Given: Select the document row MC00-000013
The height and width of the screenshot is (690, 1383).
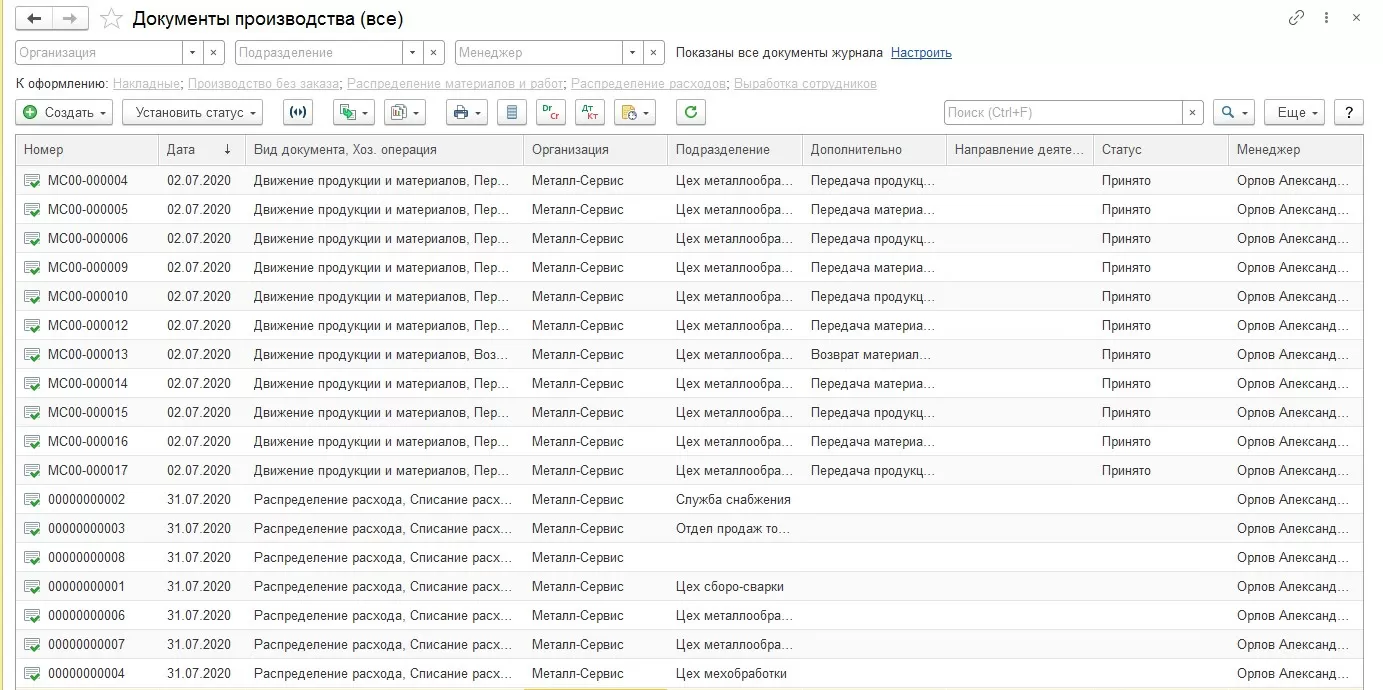Looking at the screenshot, I should pos(88,355).
